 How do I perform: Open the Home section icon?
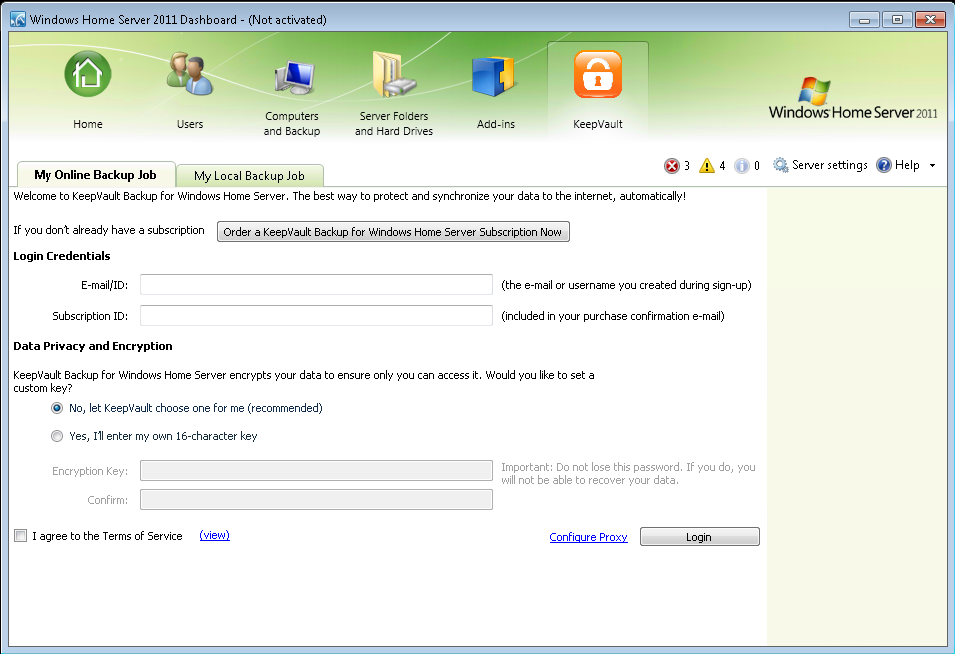click(88, 74)
